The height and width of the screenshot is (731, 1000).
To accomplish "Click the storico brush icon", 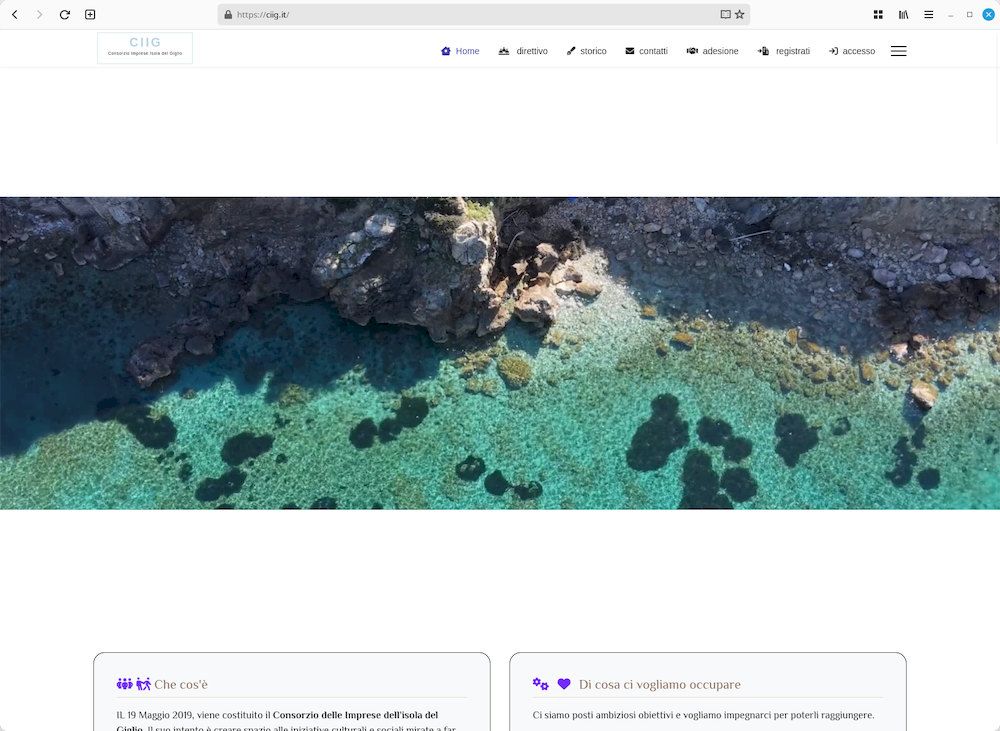I will click(571, 51).
